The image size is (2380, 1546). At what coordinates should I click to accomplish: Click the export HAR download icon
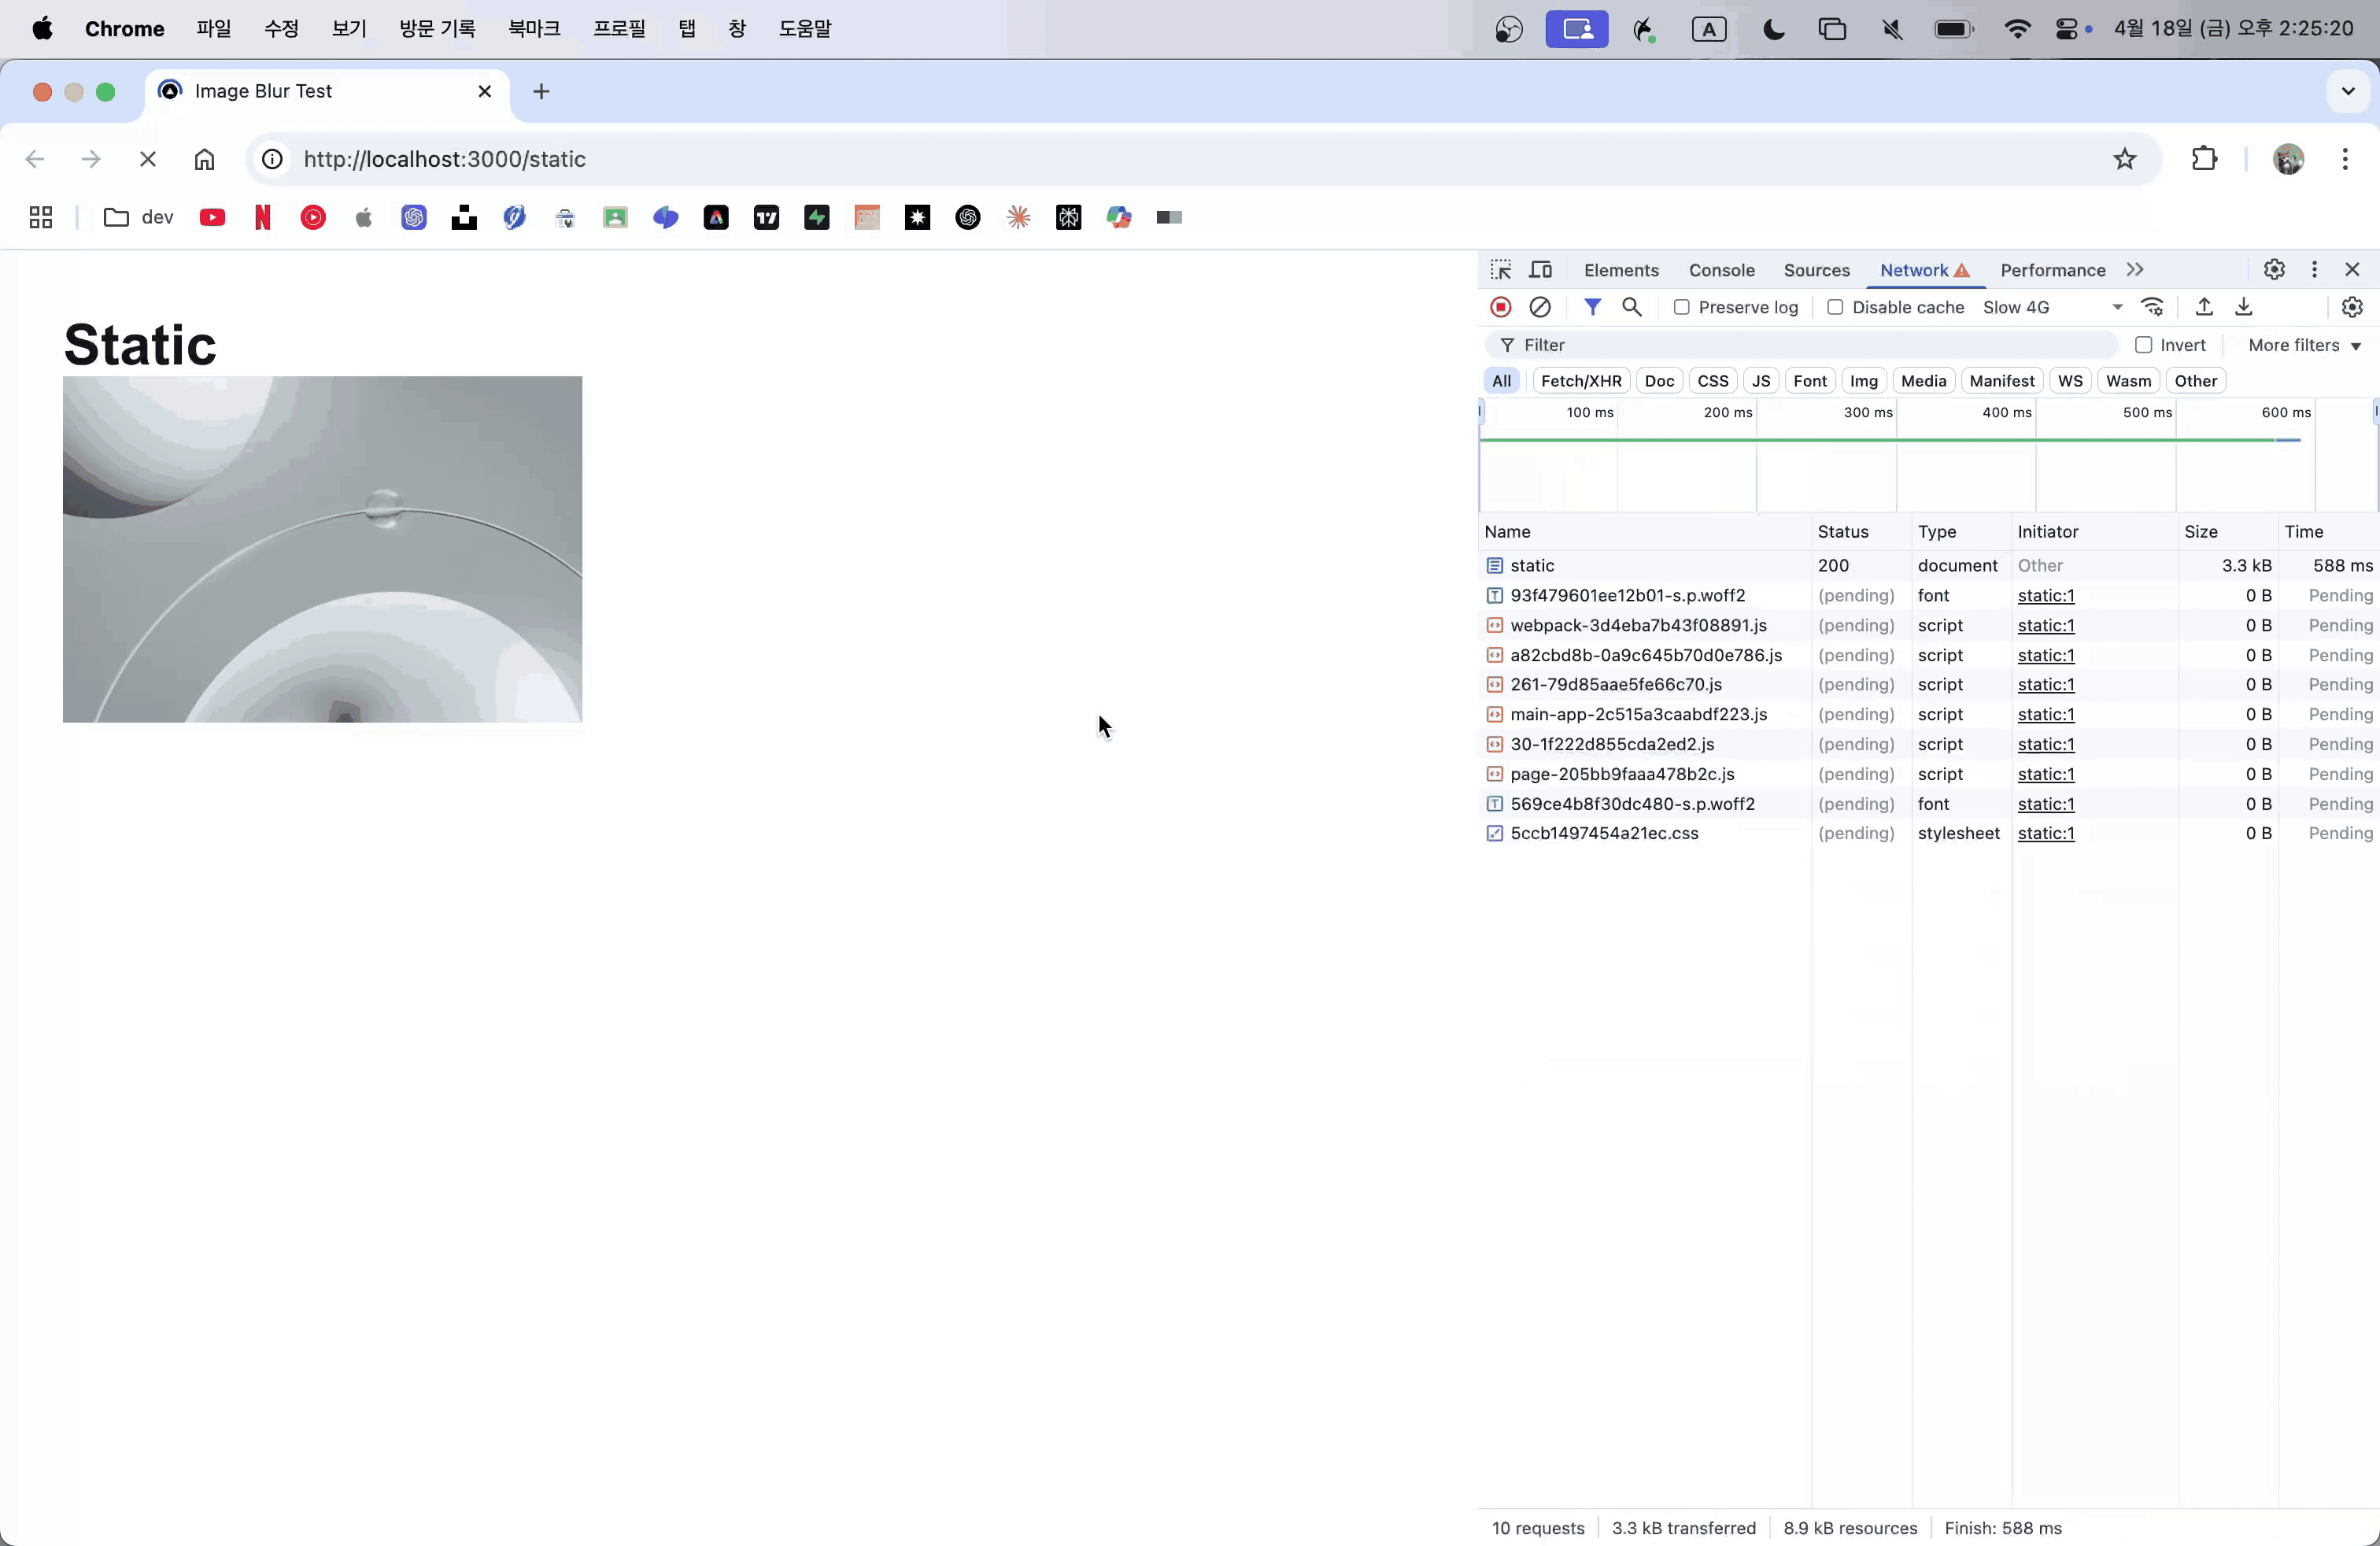(2243, 307)
